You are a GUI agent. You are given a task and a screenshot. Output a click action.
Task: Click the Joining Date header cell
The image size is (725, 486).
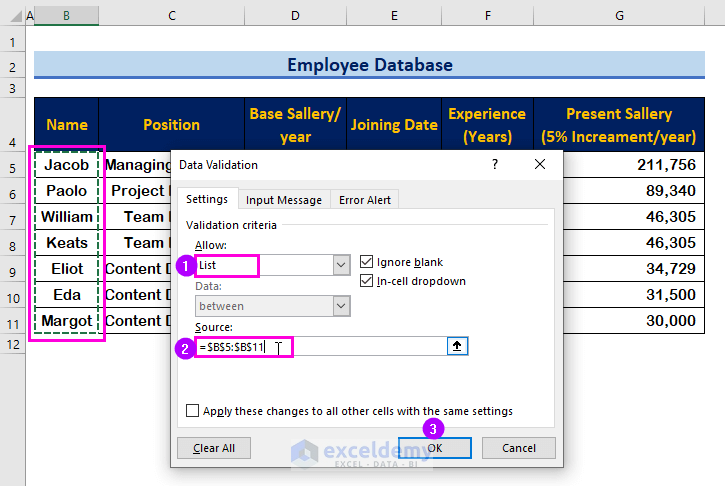click(x=394, y=124)
